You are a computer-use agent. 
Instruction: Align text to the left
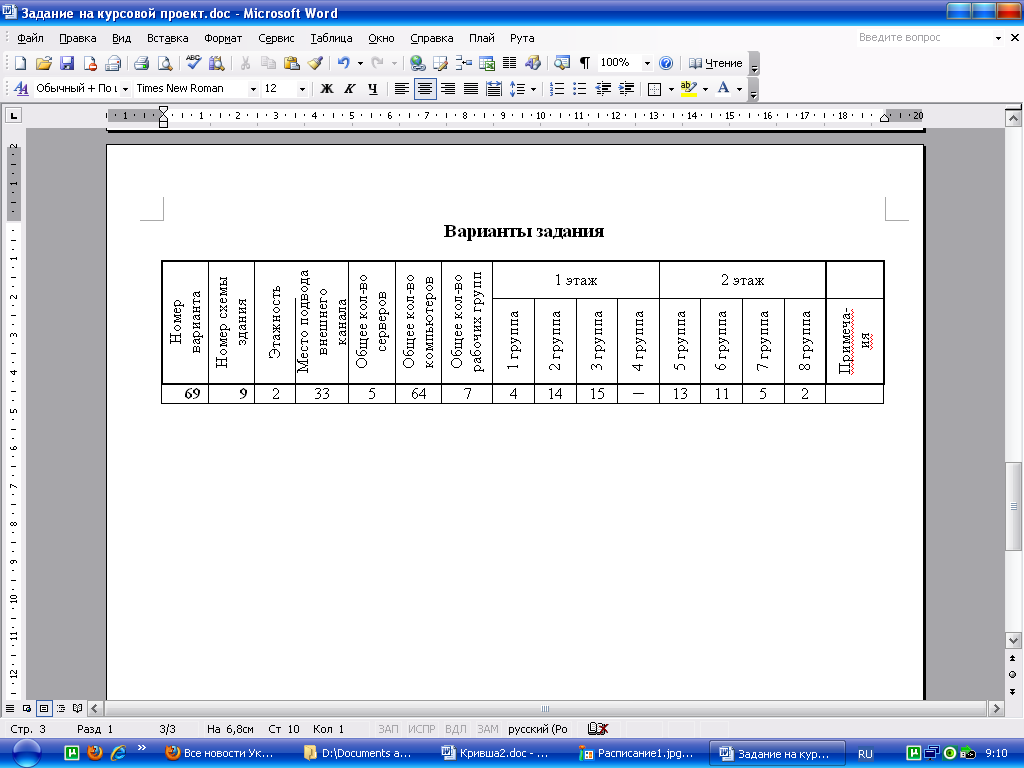(x=402, y=89)
